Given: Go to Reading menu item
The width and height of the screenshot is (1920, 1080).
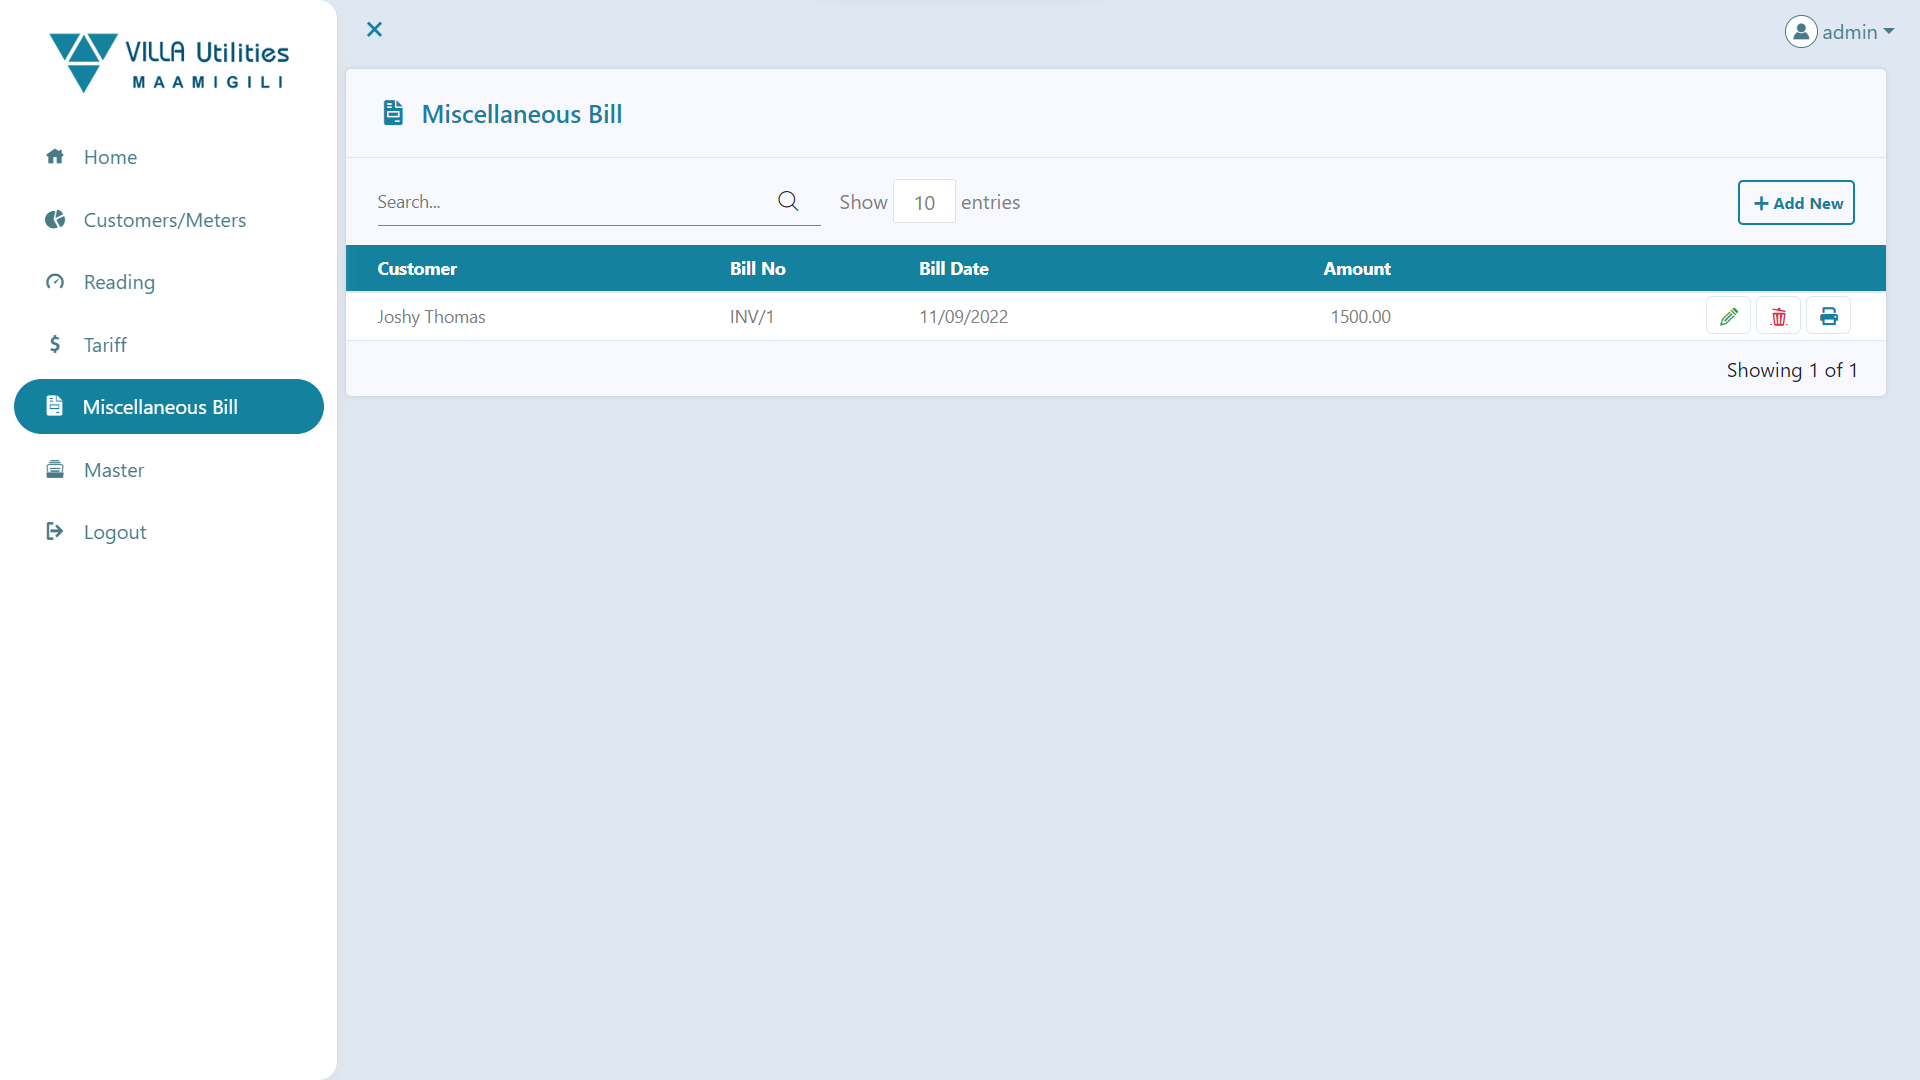Looking at the screenshot, I should tap(119, 282).
